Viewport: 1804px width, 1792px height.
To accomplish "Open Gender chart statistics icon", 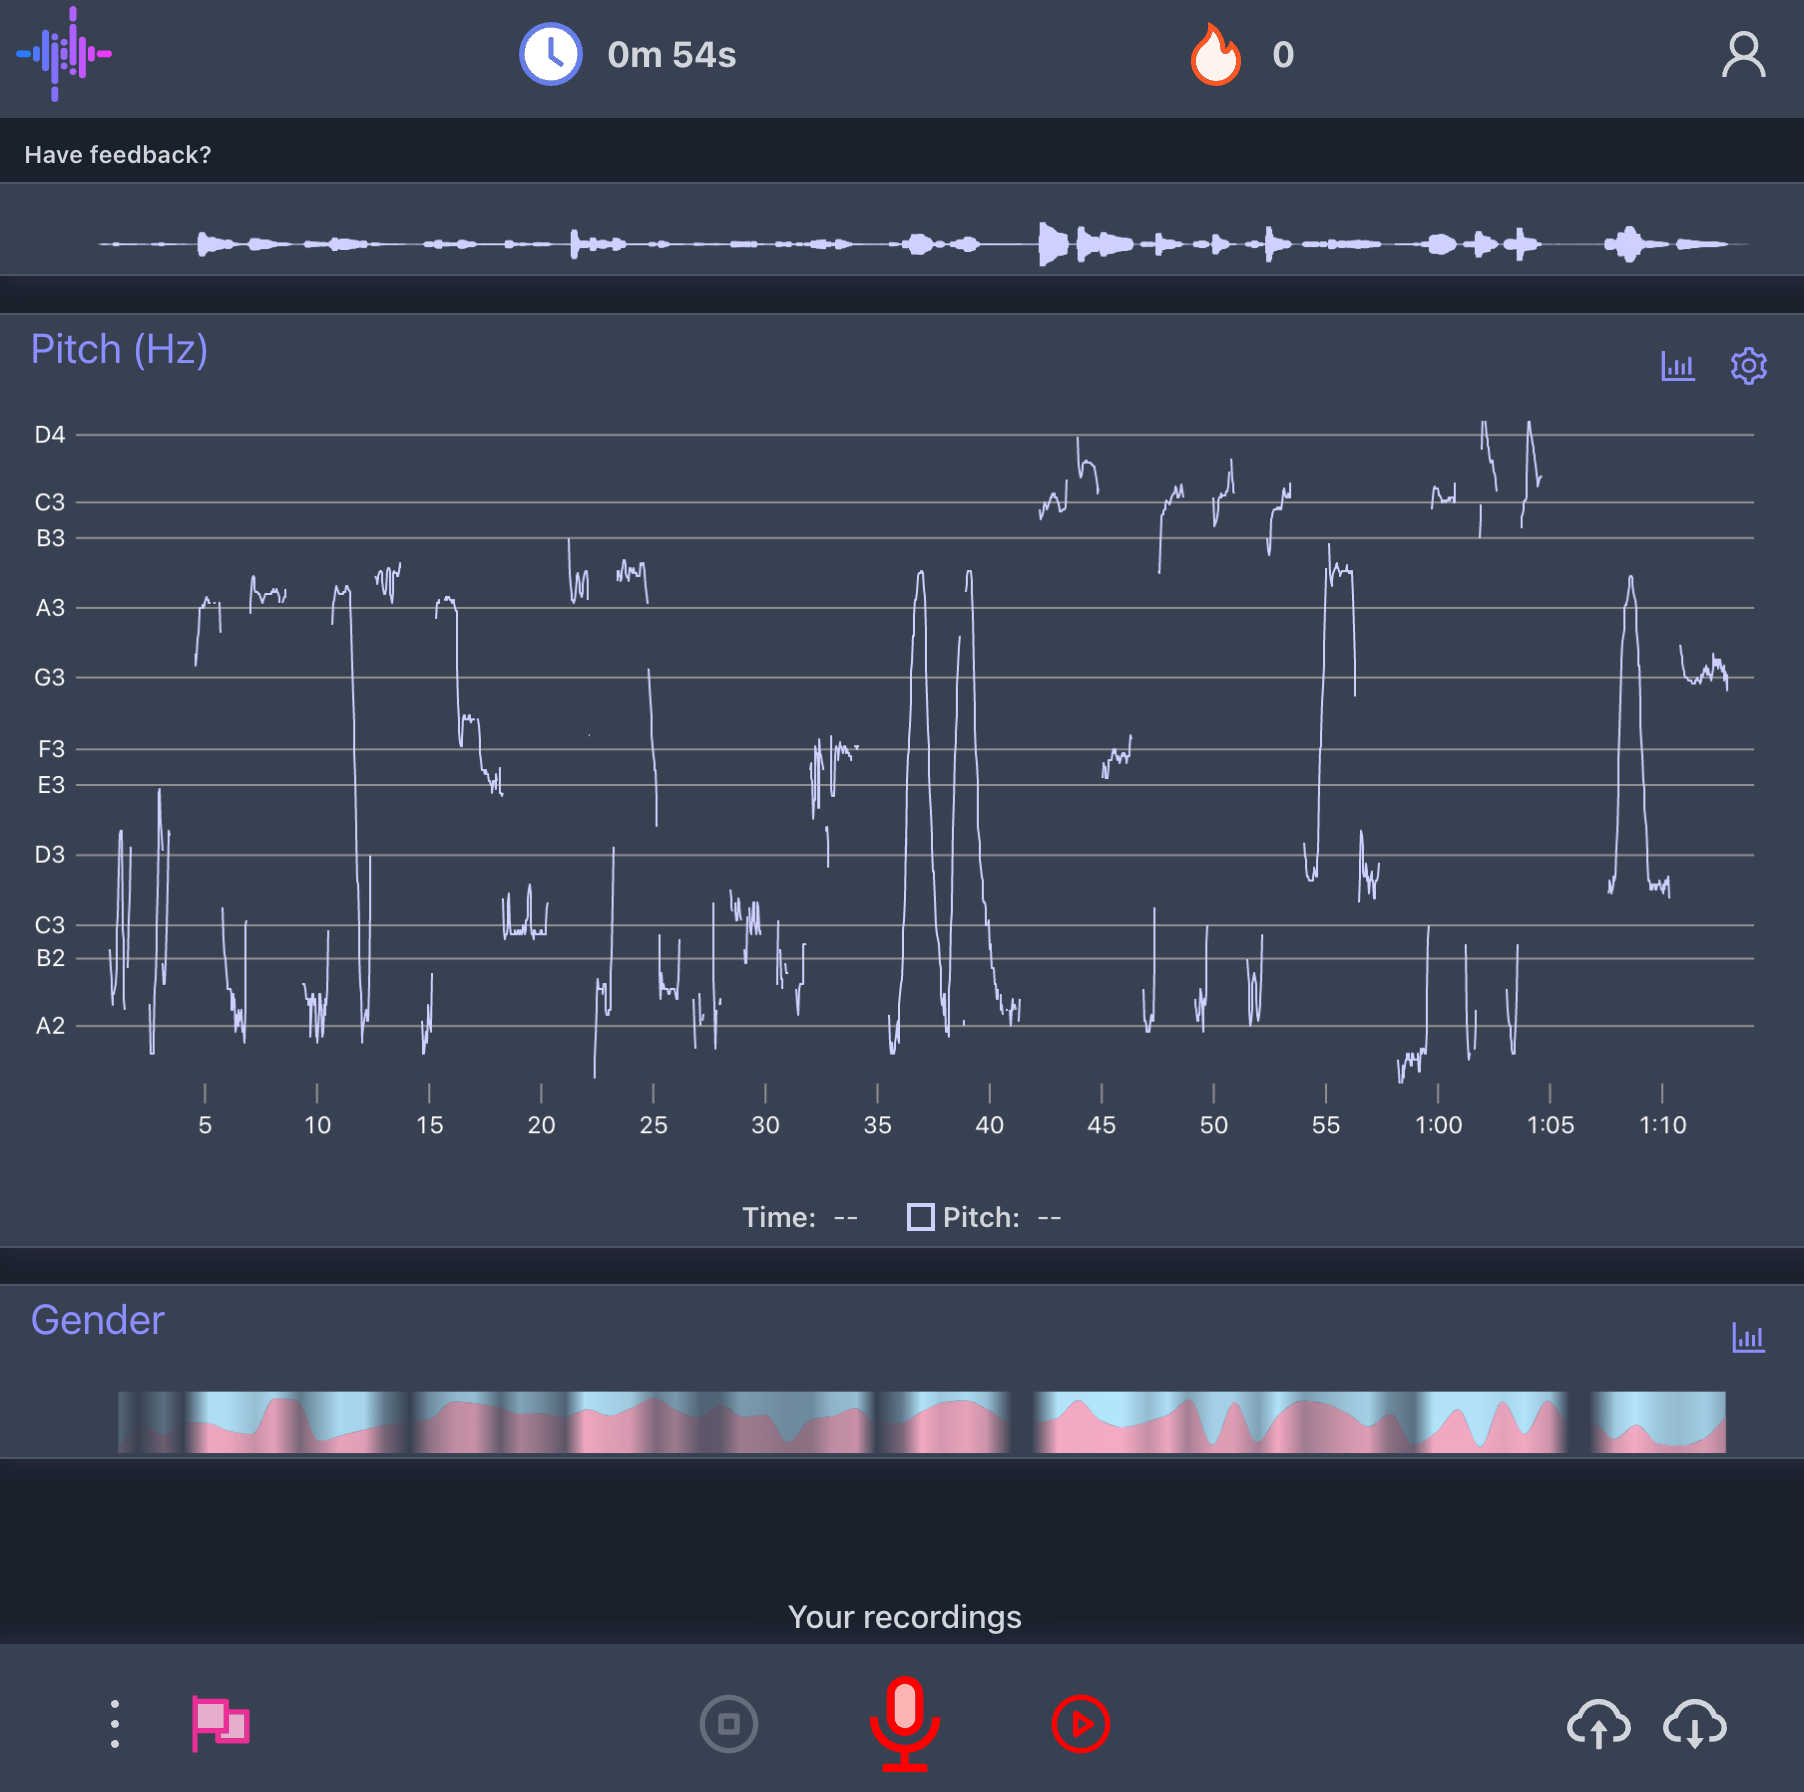I will tap(1748, 1337).
